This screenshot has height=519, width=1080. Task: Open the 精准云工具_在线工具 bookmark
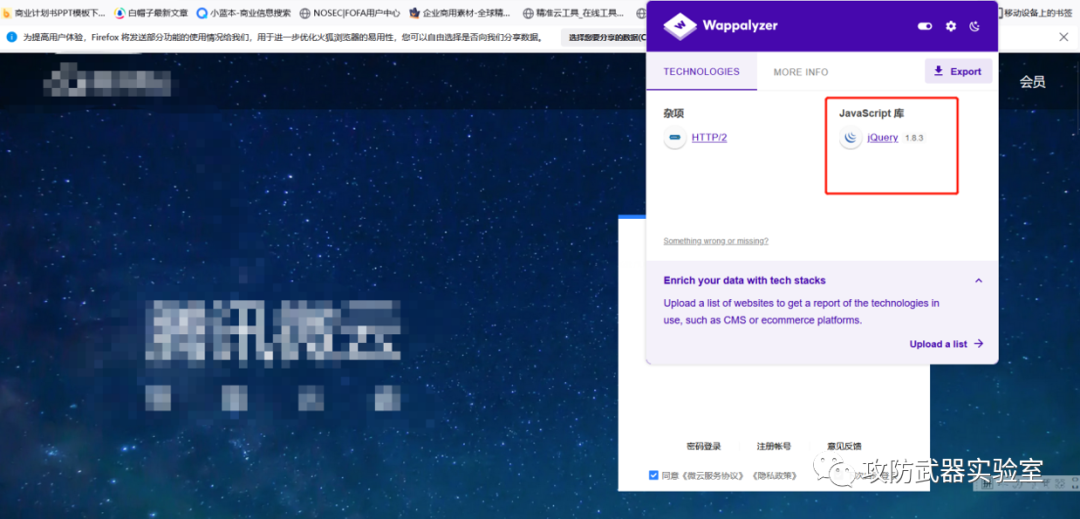574,12
